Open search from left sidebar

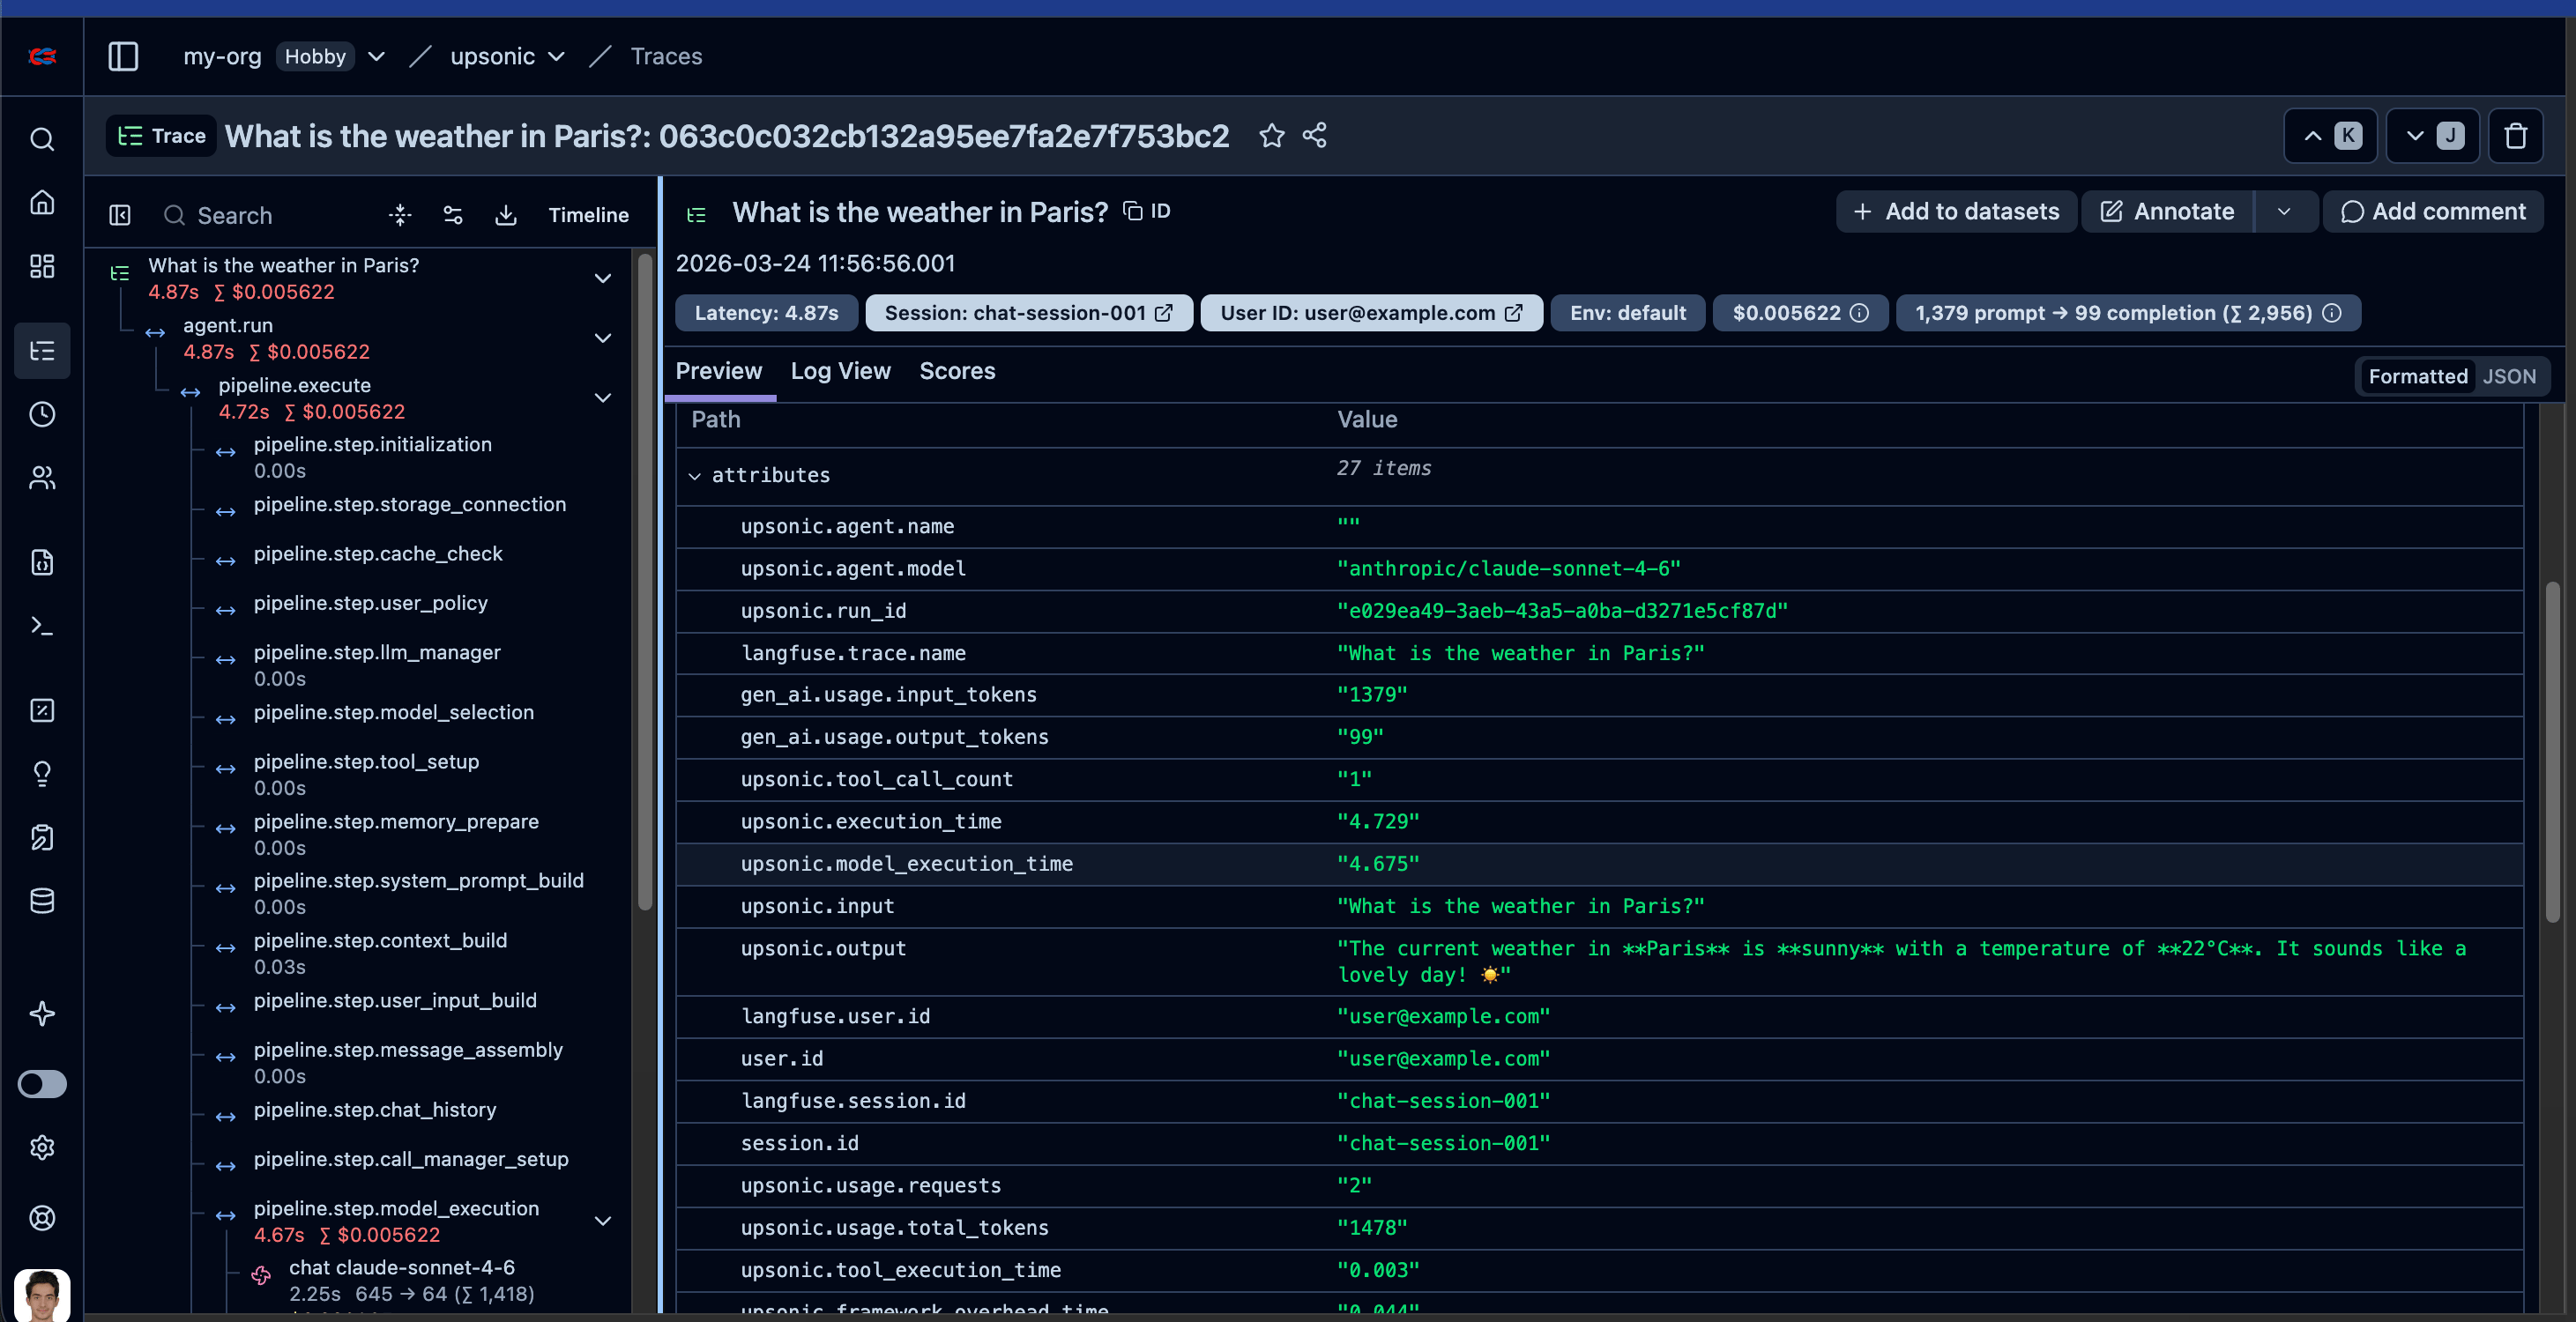coord(42,139)
